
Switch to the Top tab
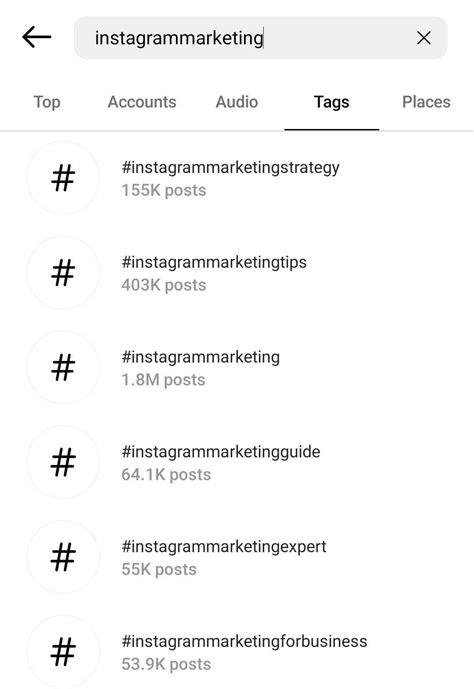47,102
